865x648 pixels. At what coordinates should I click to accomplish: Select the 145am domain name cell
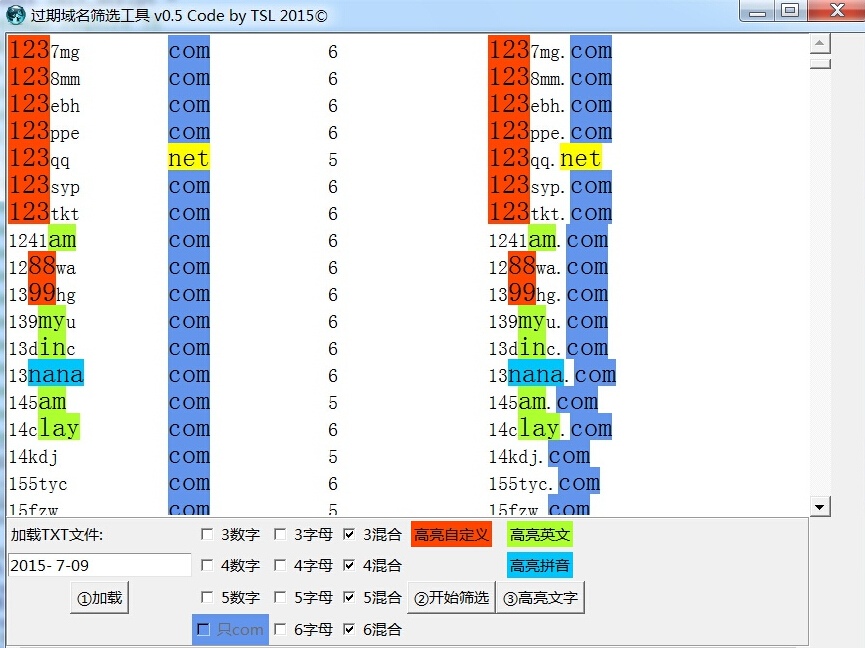point(38,403)
